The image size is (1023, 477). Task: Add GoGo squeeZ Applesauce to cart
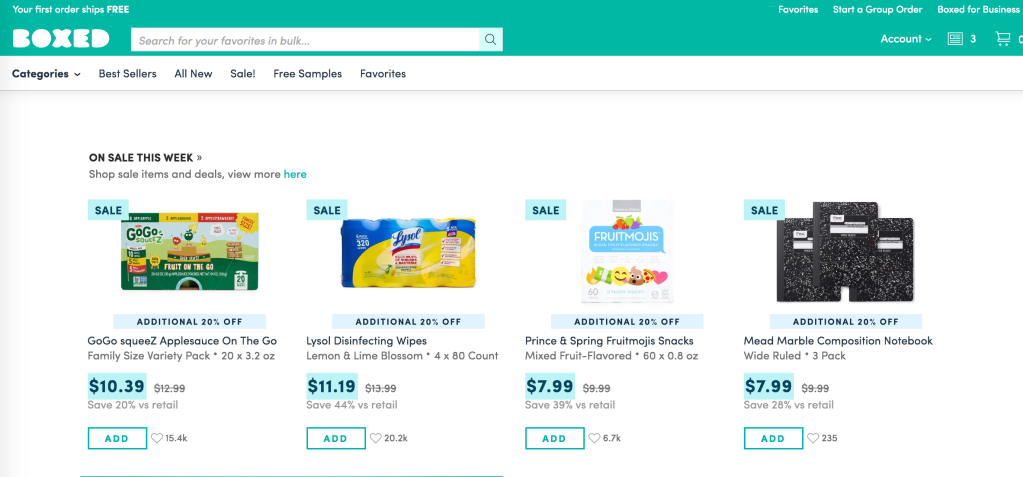click(x=117, y=438)
